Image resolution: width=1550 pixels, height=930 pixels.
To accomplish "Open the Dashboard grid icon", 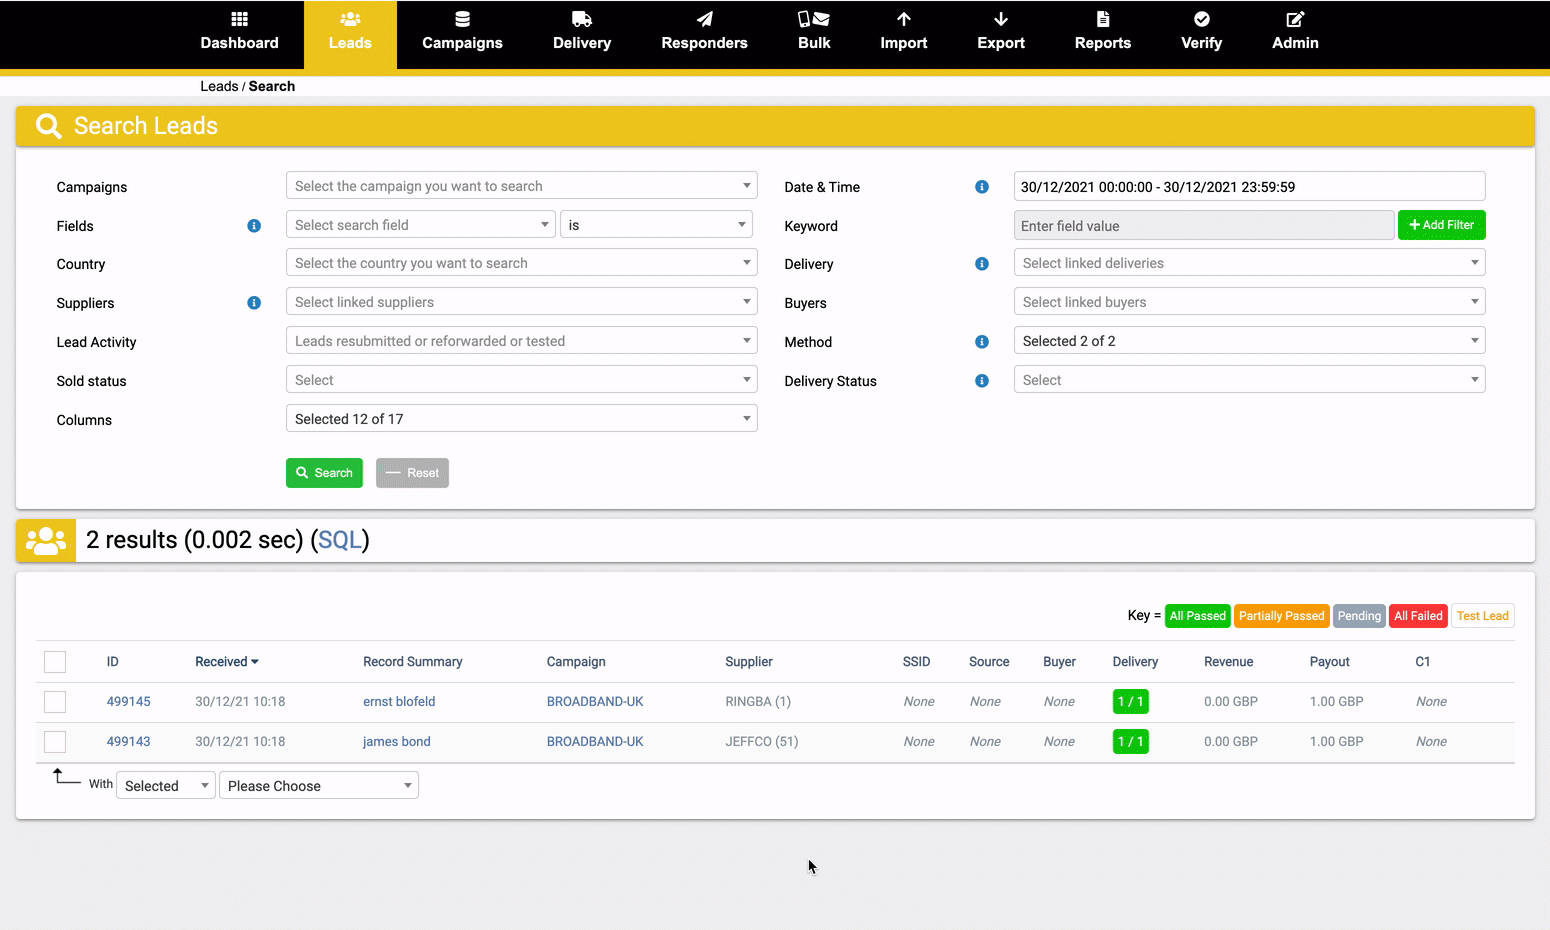I will [239, 19].
